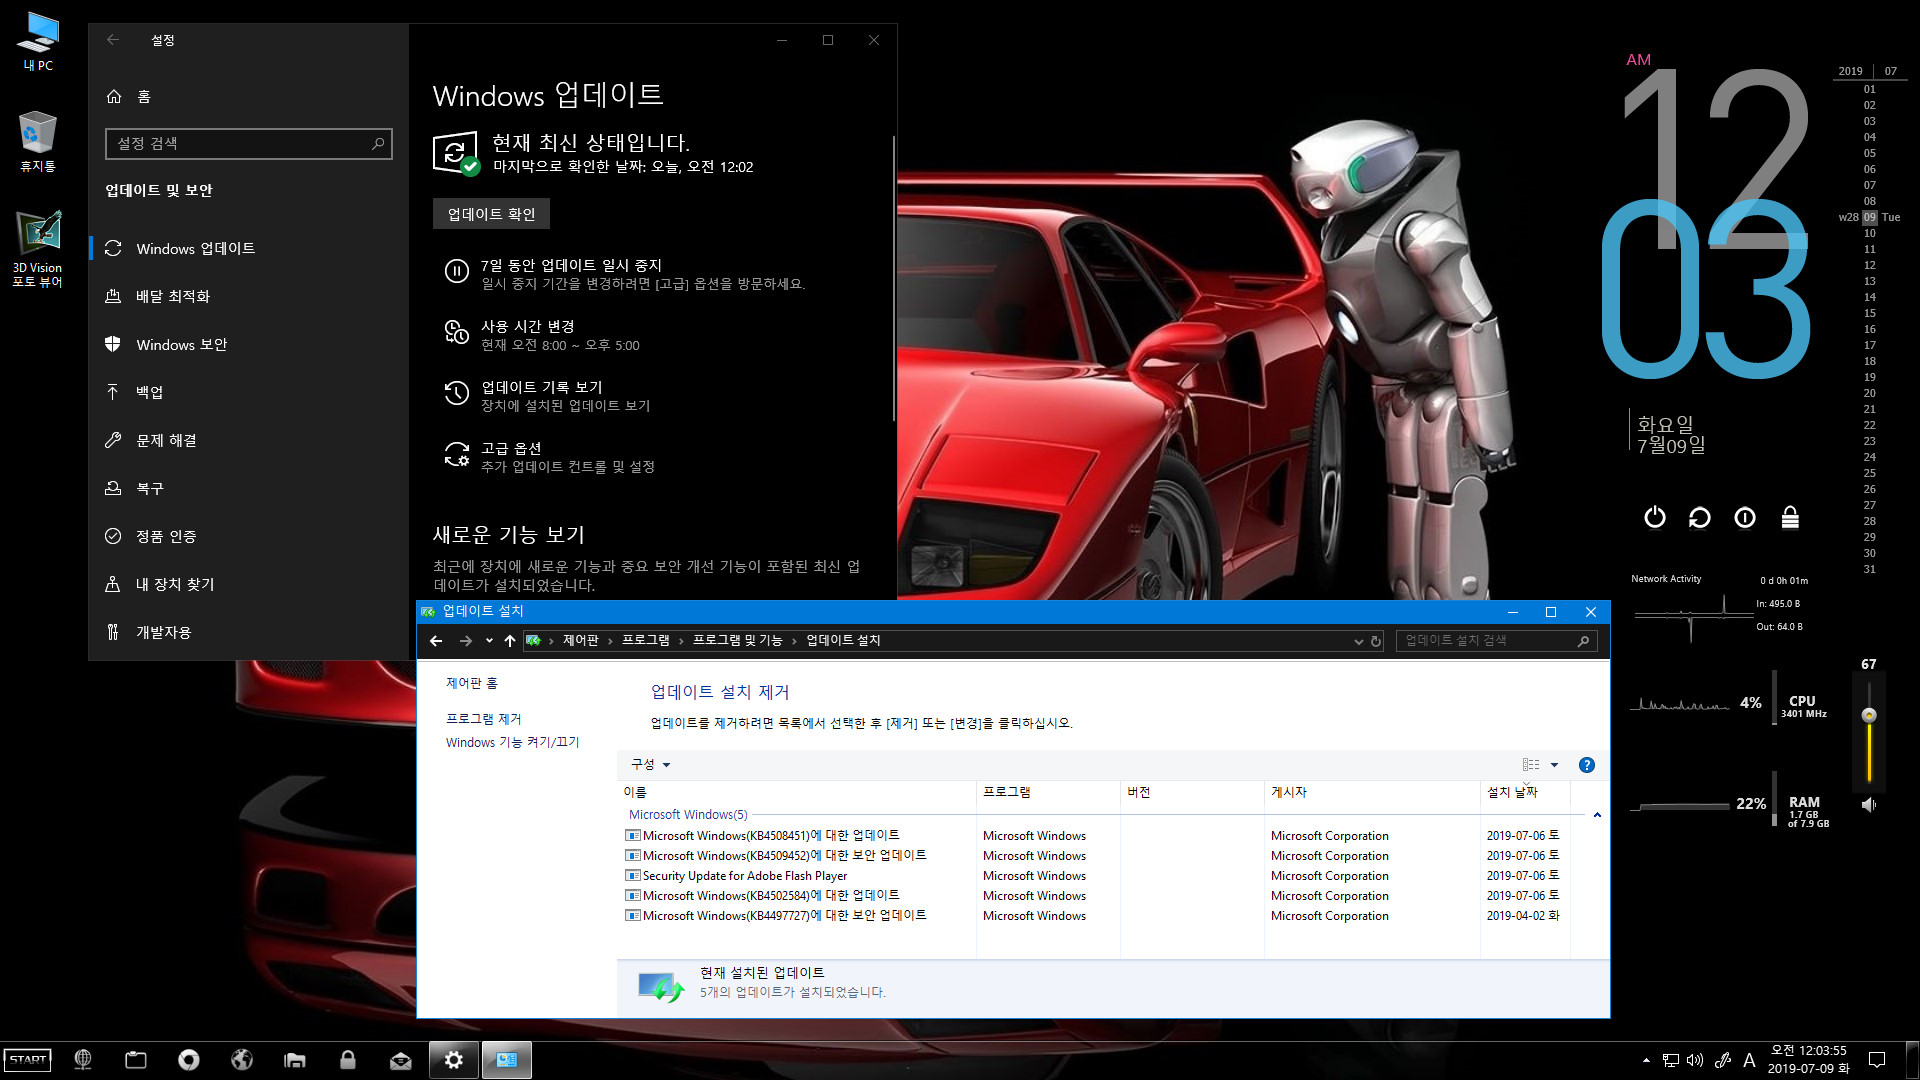The height and width of the screenshot is (1080, 1920).
Task: Select KB4508451 update row
Action: (x=1093, y=836)
